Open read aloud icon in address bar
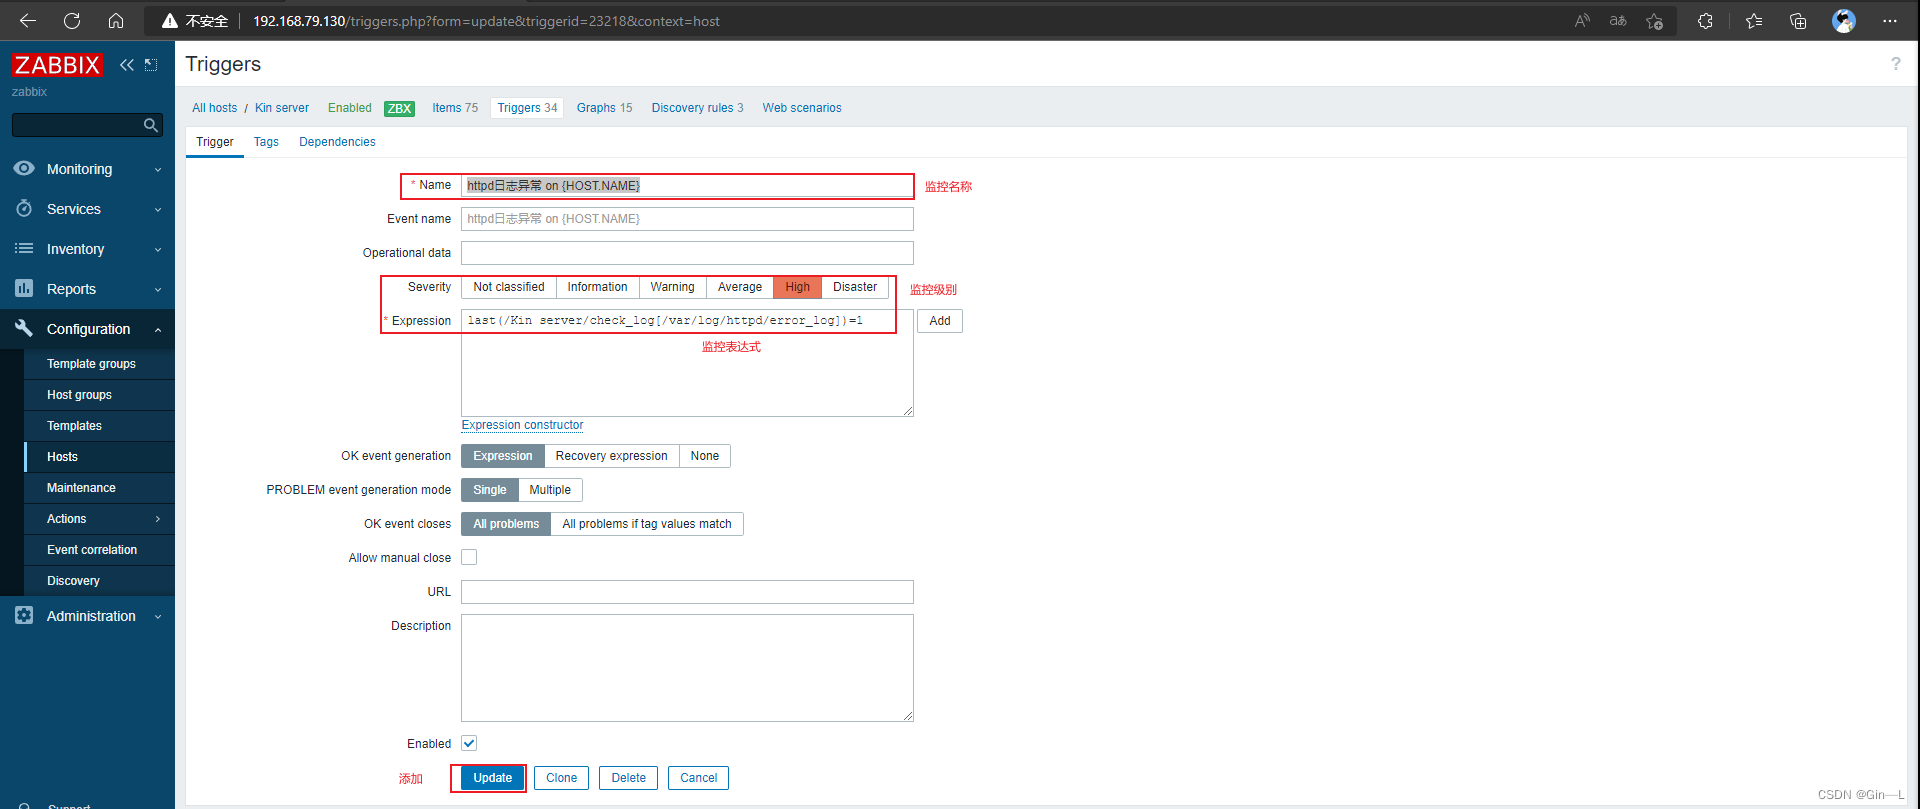Screen dimensions: 1920x809 coord(1582,21)
